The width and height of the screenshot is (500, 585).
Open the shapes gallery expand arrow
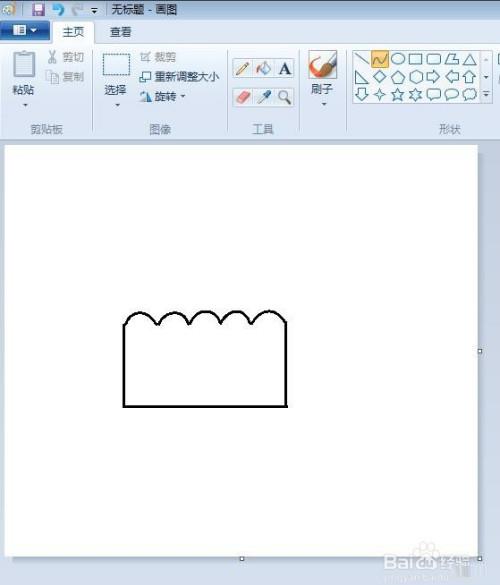[x=486, y=94]
